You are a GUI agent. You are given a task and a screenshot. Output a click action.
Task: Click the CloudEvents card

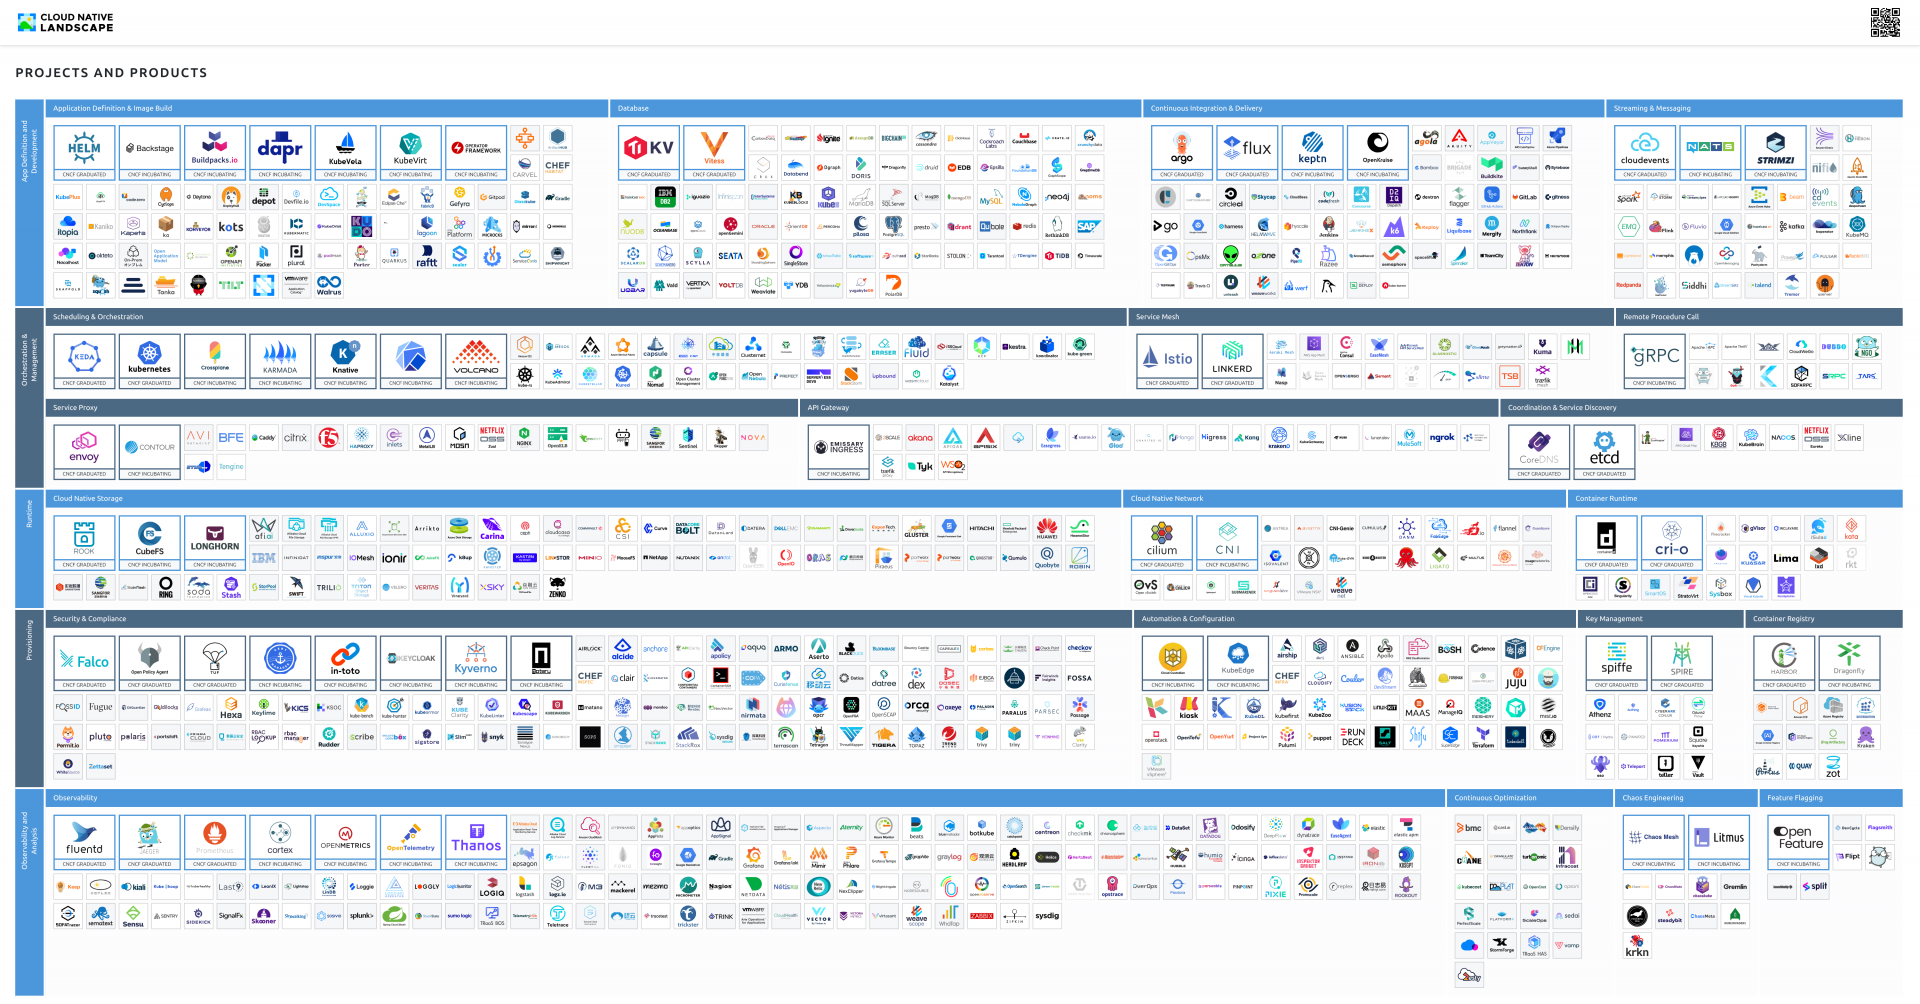pyautogui.click(x=1645, y=153)
